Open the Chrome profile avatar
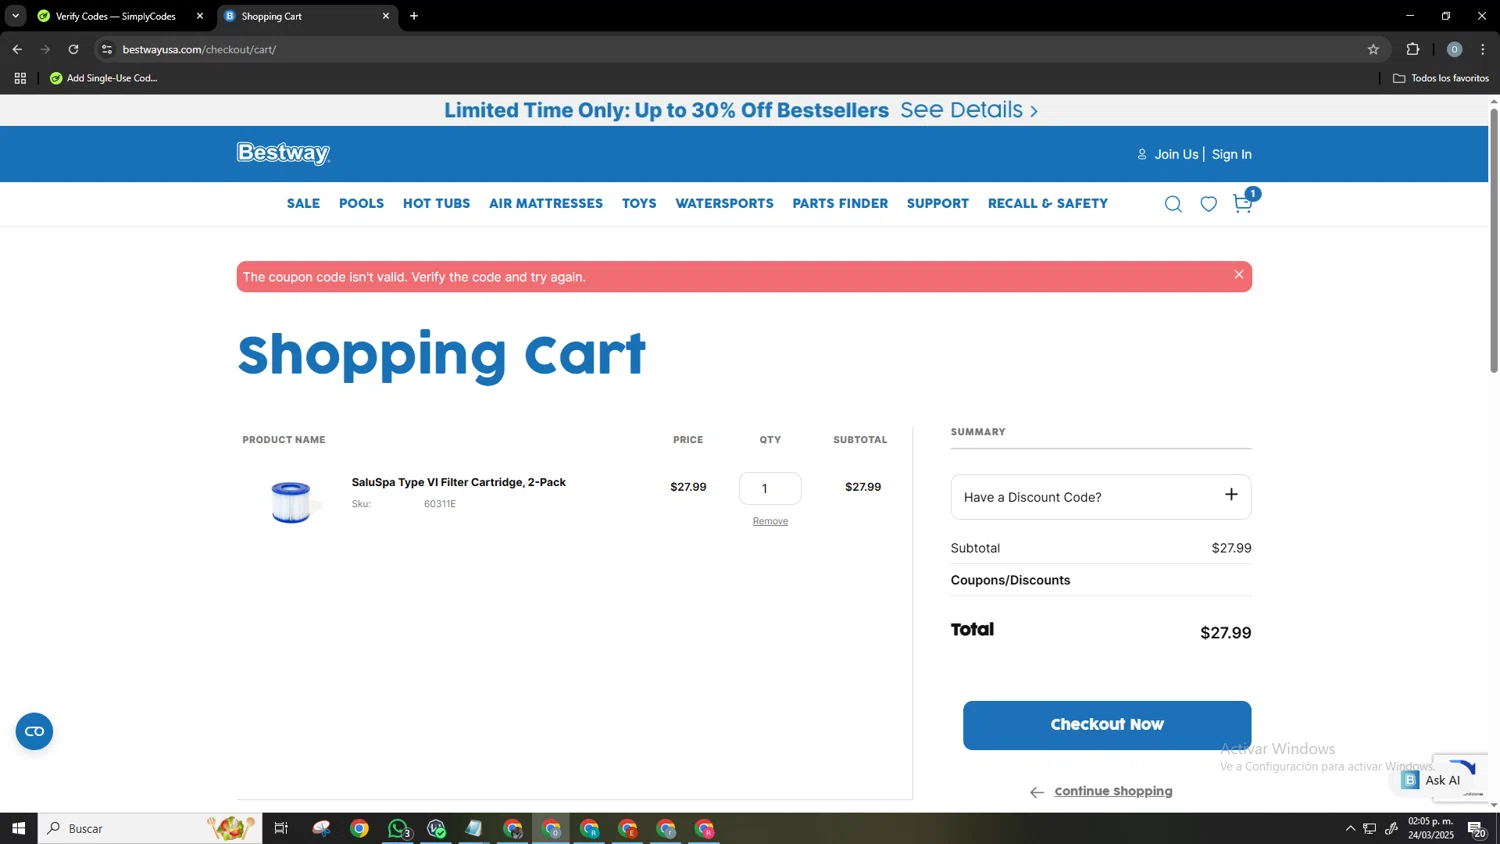The image size is (1500, 844). (1454, 49)
